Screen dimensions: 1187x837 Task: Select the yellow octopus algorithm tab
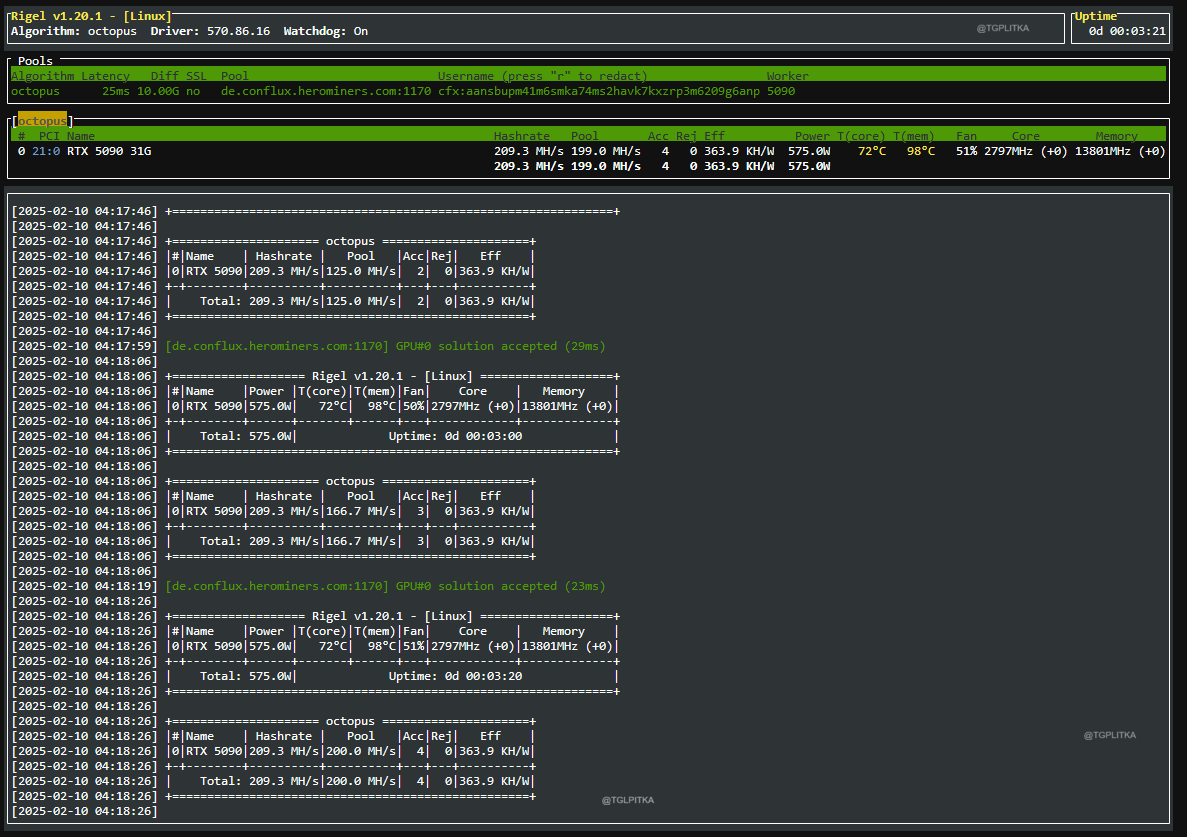click(42, 121)
